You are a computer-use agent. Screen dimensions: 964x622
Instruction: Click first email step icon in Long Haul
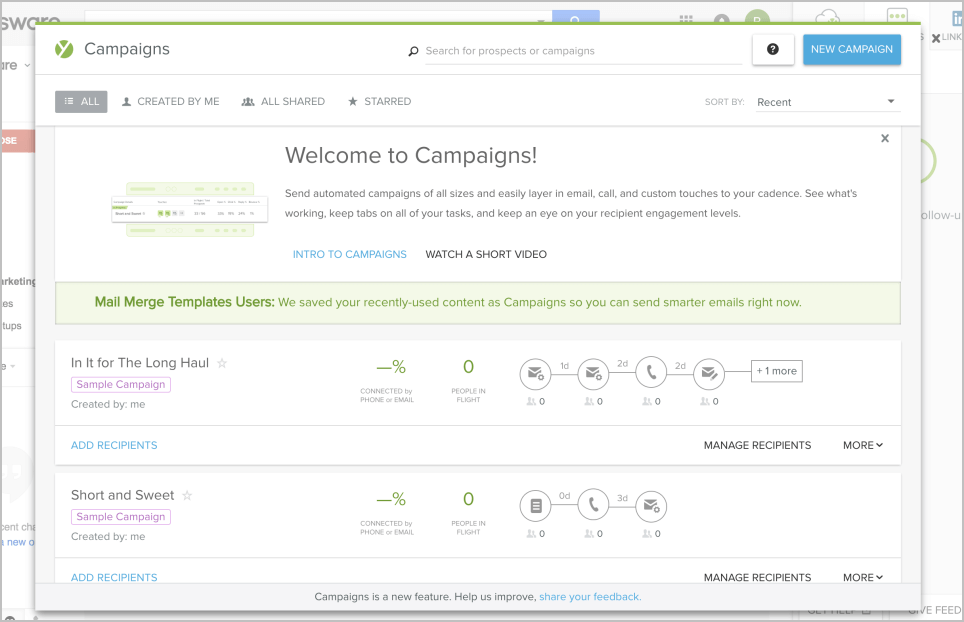[x=536, y=373]
